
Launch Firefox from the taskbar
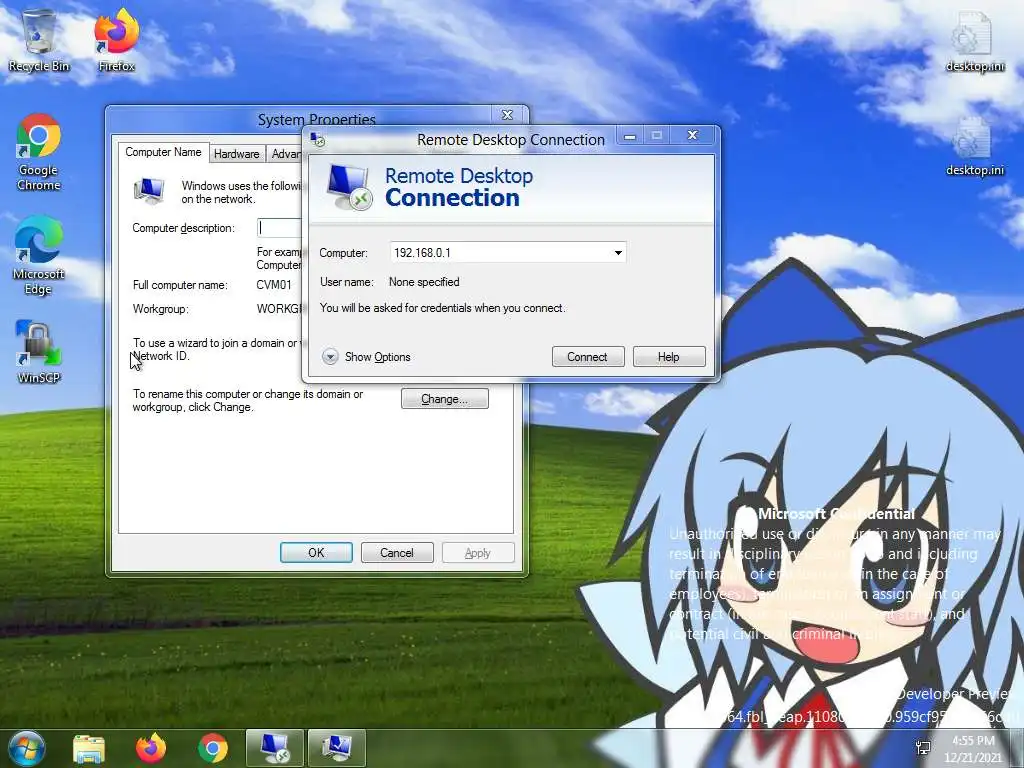[x=151, y=748]
